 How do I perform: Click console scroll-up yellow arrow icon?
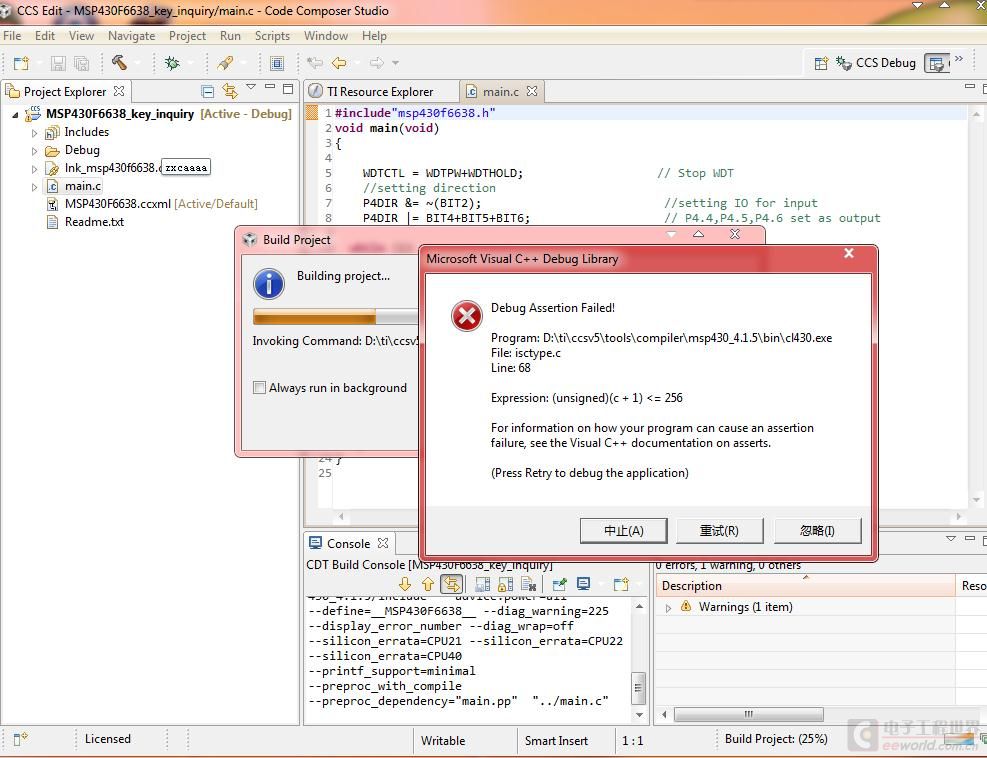point(428,584)
